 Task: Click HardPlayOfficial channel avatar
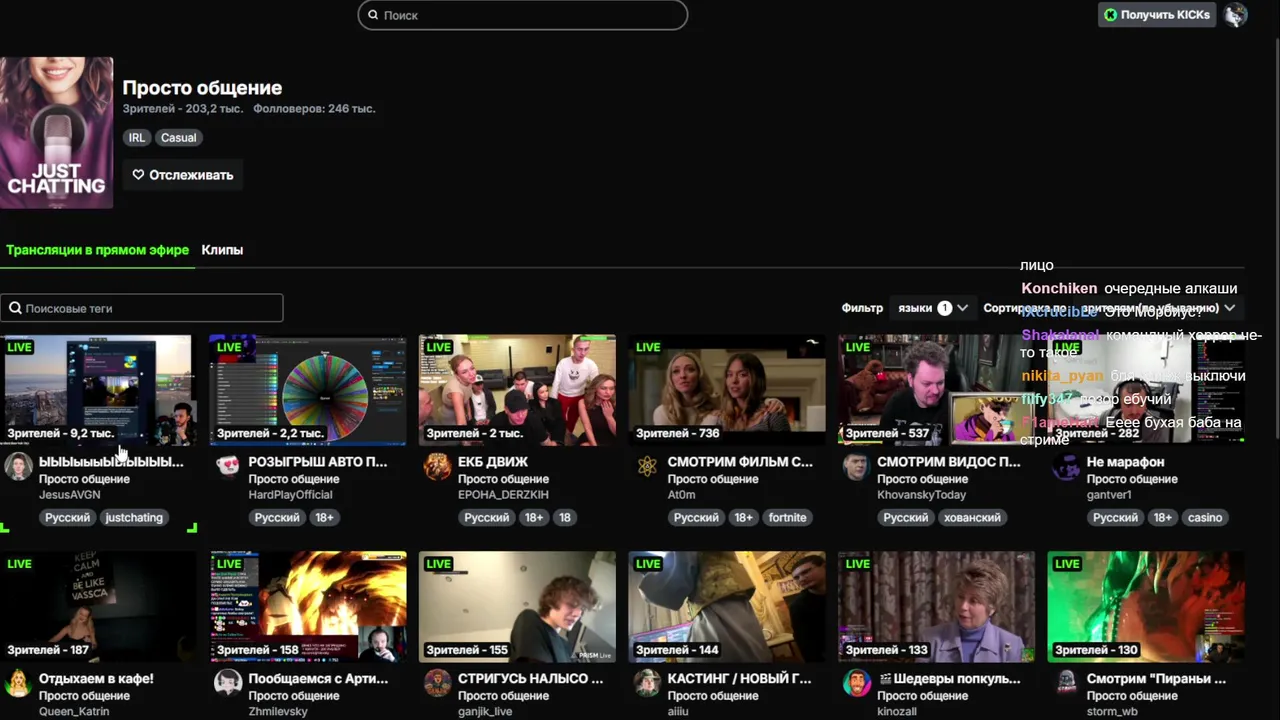pyautogui.click(x=228, y=467)
